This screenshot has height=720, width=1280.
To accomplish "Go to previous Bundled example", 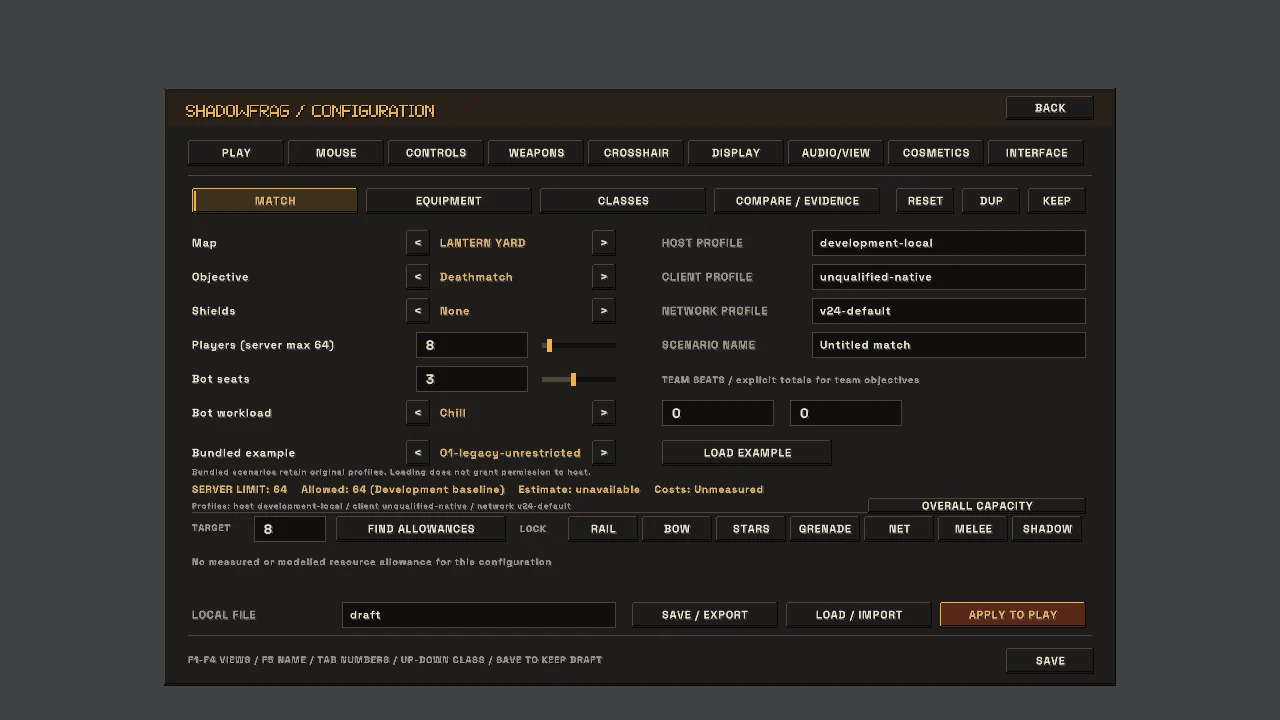I will (418, 453).
